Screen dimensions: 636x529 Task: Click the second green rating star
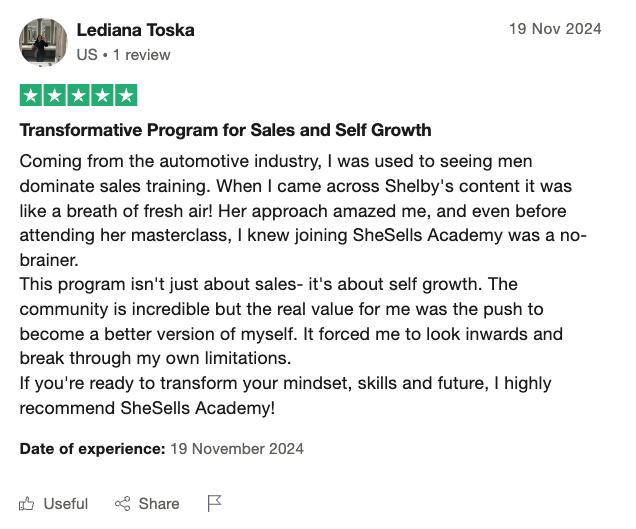pyautogui.click(x=55, y=95)
